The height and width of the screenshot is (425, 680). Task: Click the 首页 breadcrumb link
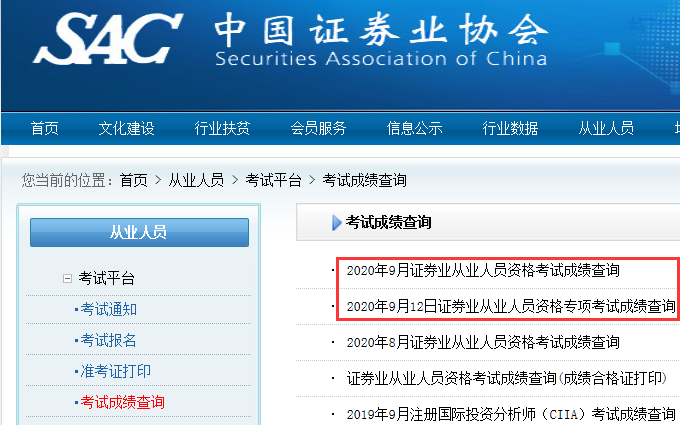(x=133, y=180)
